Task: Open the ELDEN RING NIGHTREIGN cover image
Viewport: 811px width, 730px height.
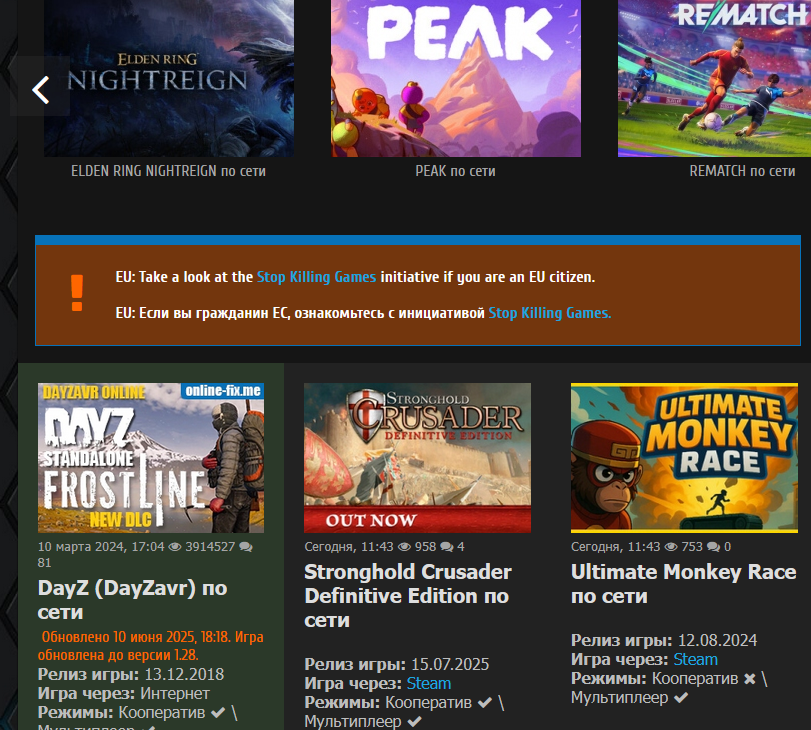Action: click(x=169, y=78)
